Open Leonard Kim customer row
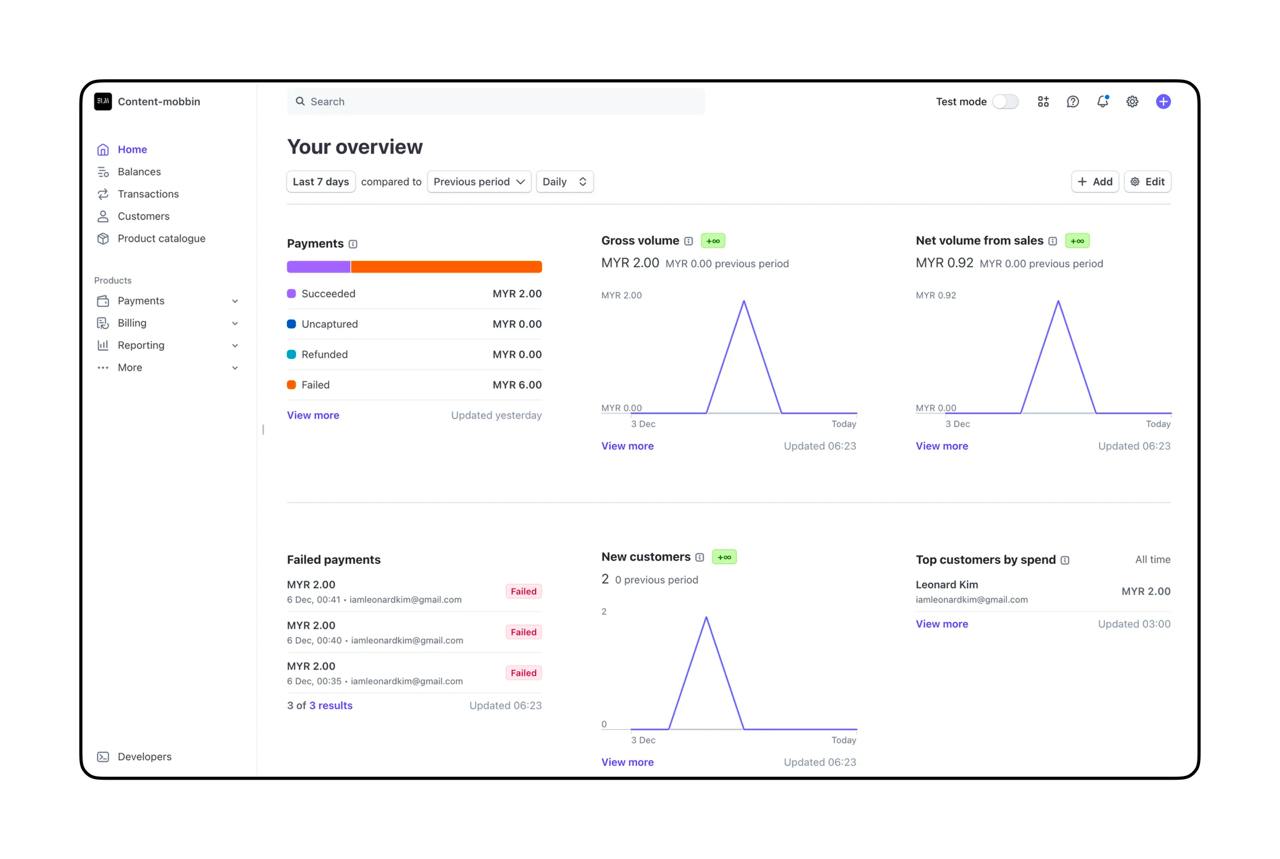The height and width of the screenshot is (859, 1280). pyautogui.click(x=1043, y=592)
